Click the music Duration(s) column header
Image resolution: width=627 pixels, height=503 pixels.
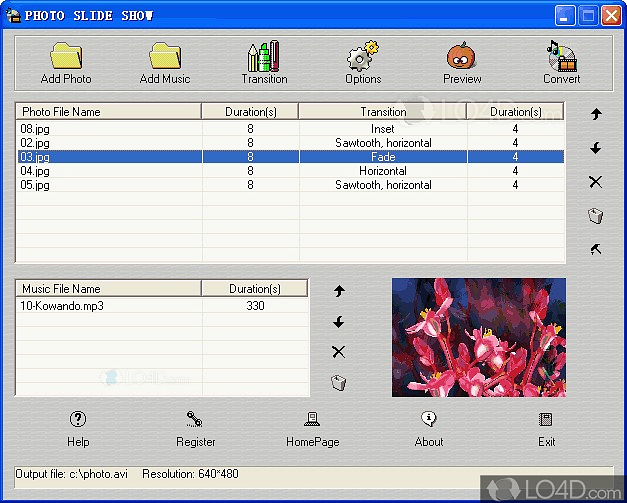click(255, 289)
